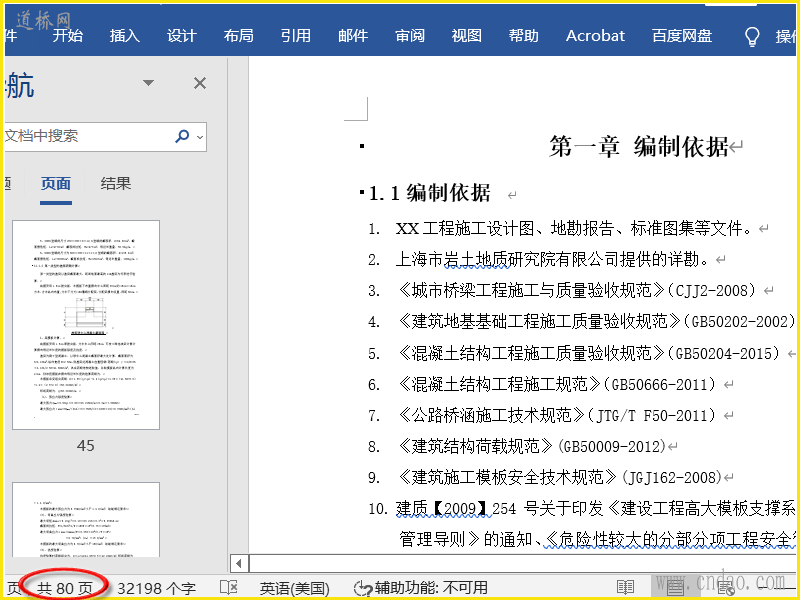The height and width of the screenshot is (600, 800).
Task: Expand the search options dropdown arrow
Action: pos(200,136)
